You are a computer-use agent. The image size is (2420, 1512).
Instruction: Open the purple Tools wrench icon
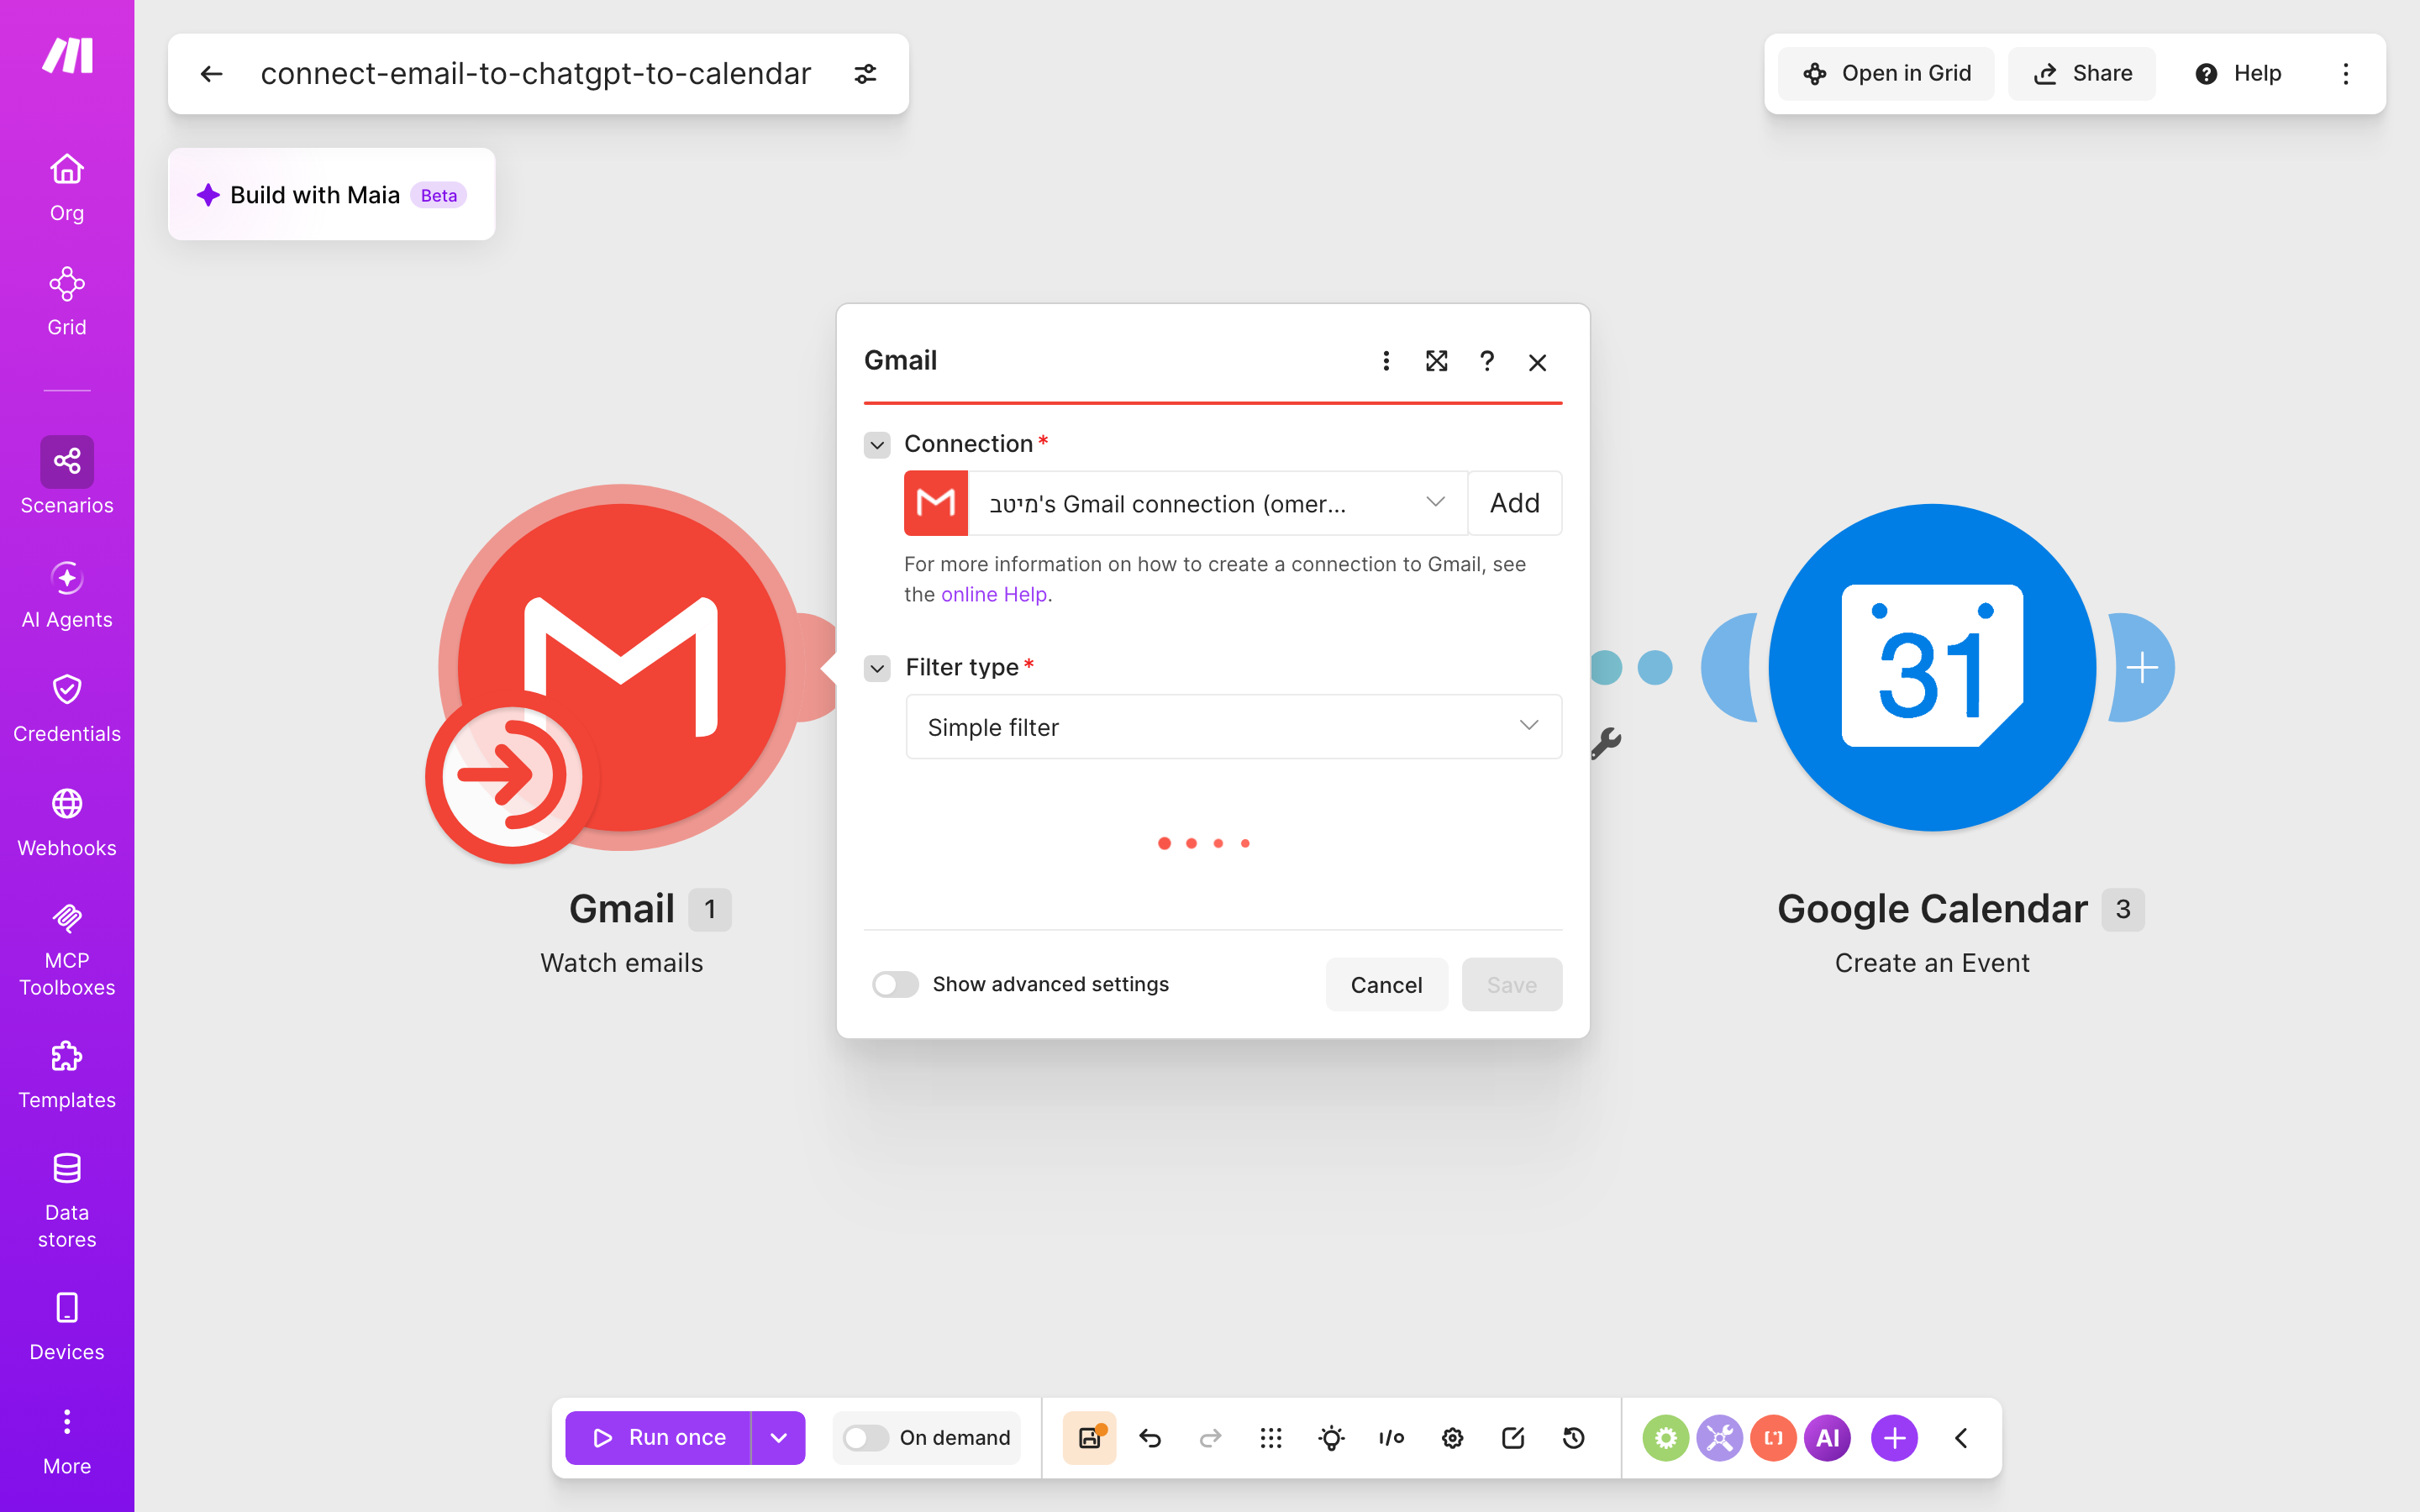coord(1720,1438)
